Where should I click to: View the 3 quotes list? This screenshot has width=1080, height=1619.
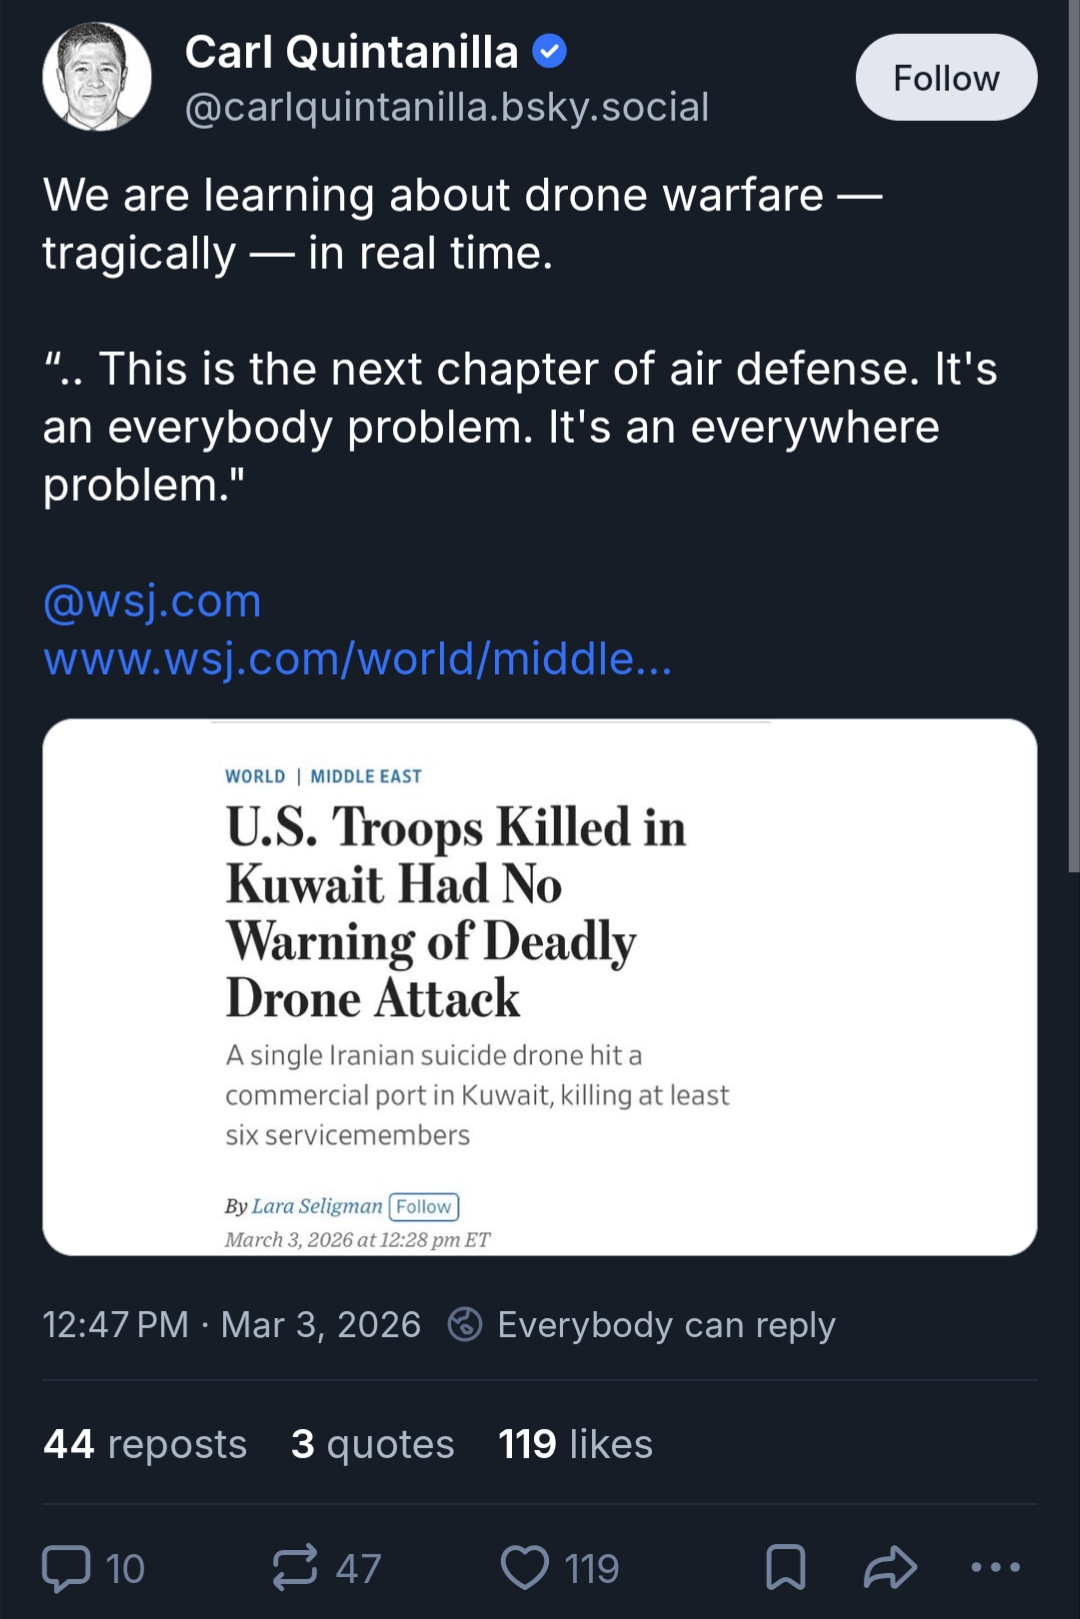(x=372, y=1444)
